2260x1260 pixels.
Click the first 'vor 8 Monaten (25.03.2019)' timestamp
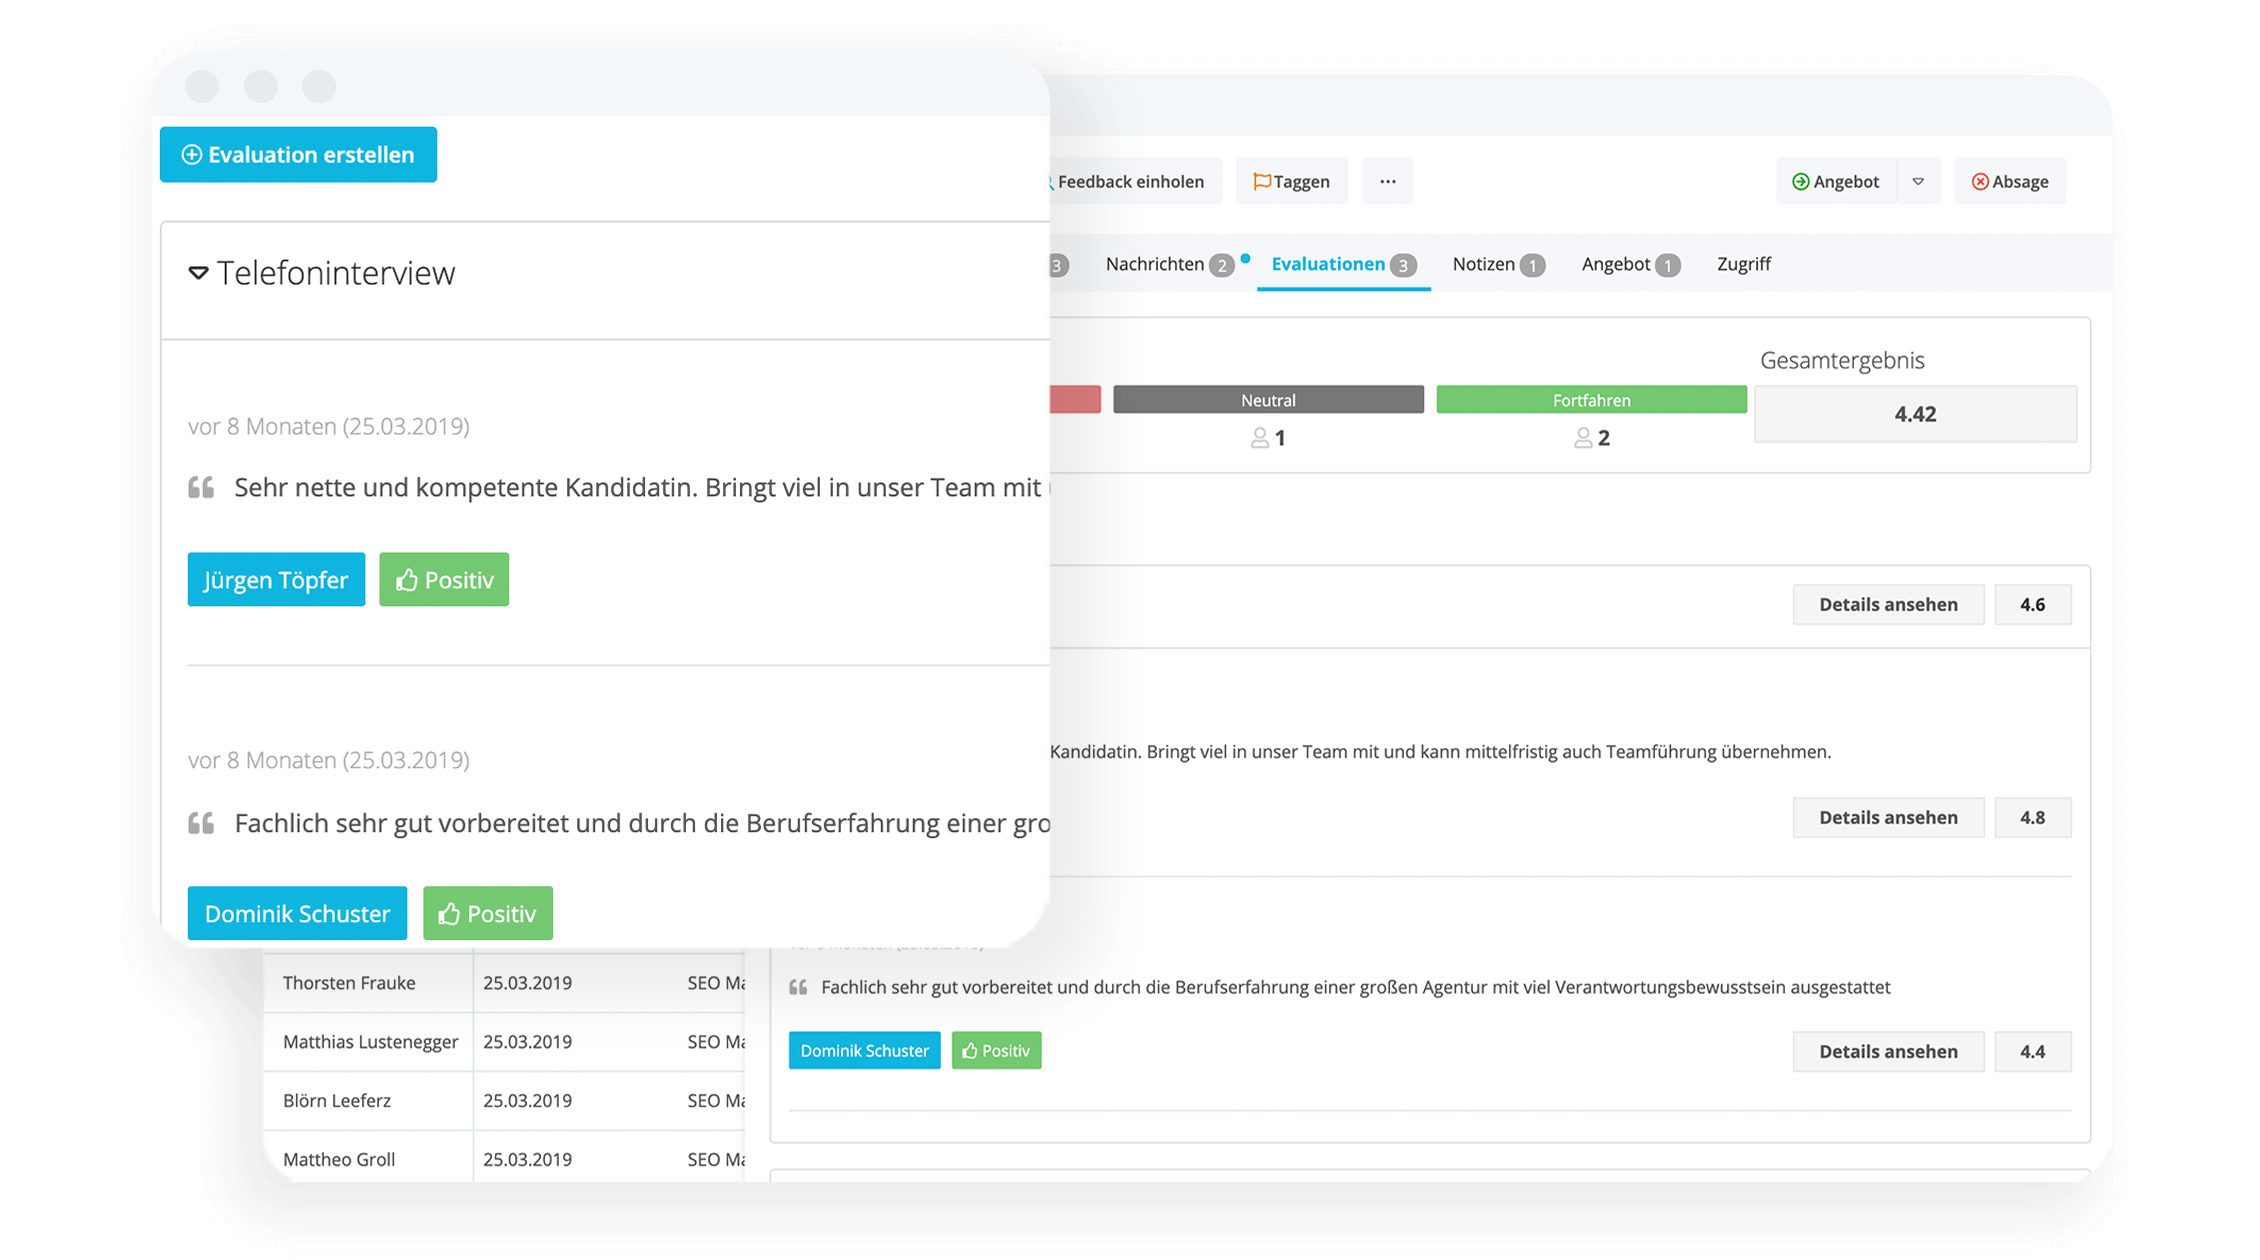click(329, 426)
